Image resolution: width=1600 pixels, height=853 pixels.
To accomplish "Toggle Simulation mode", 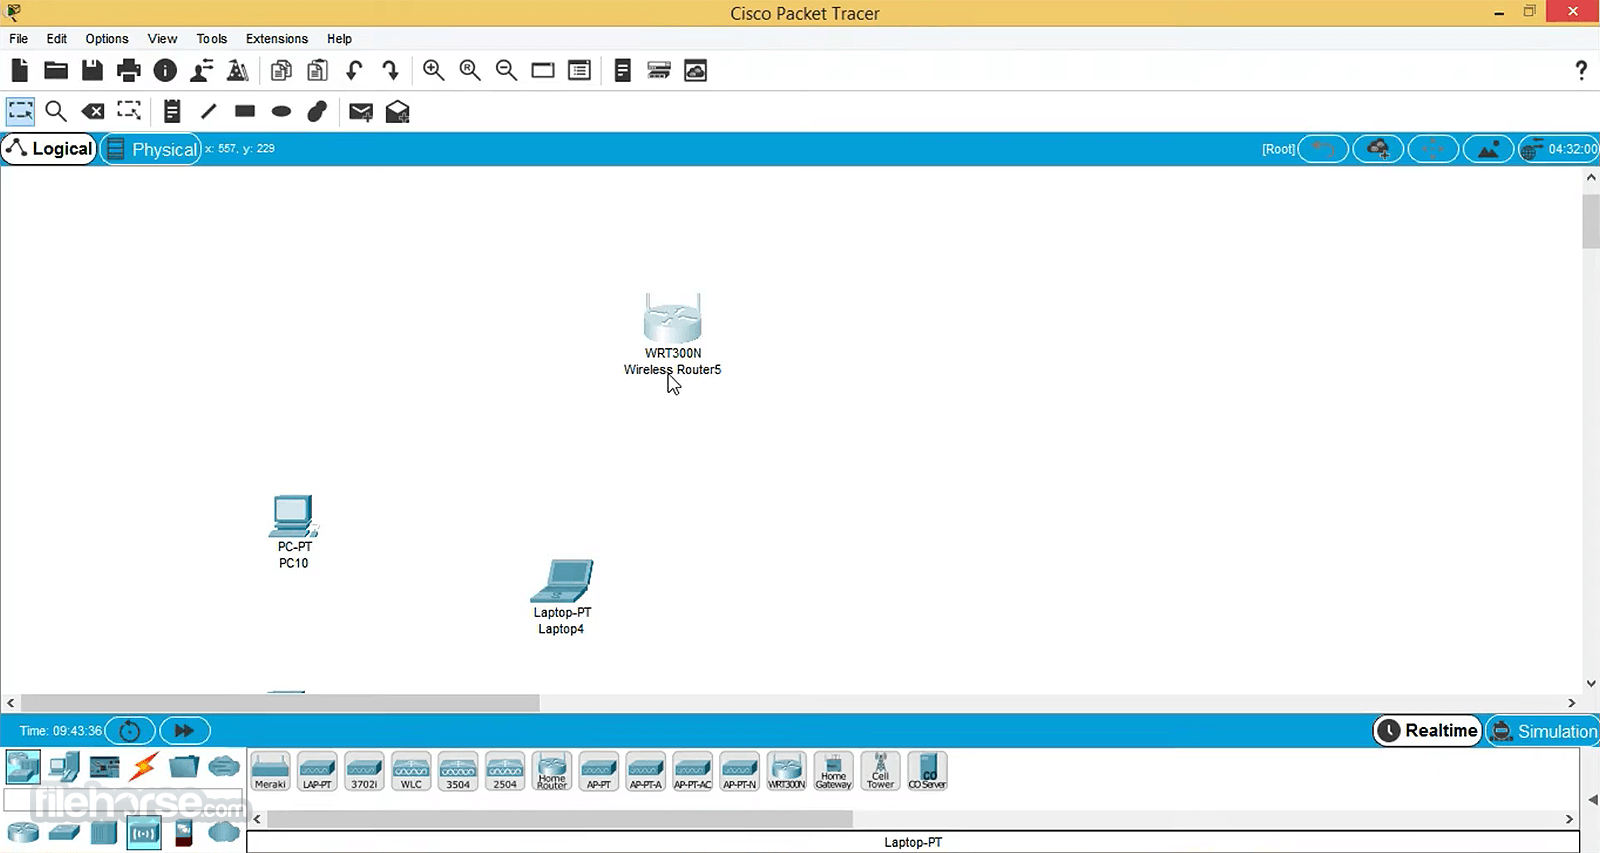I will click(x=1544, y=731).
